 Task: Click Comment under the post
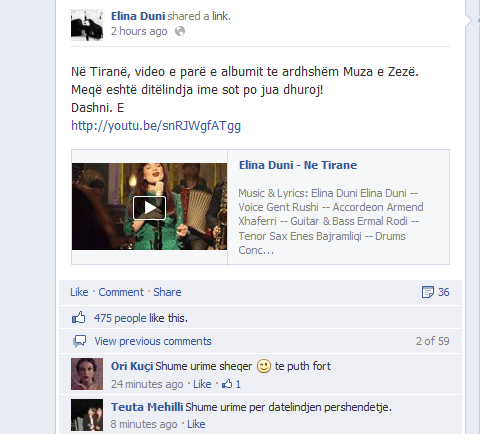pyautogui.click(x=121, y=292)
